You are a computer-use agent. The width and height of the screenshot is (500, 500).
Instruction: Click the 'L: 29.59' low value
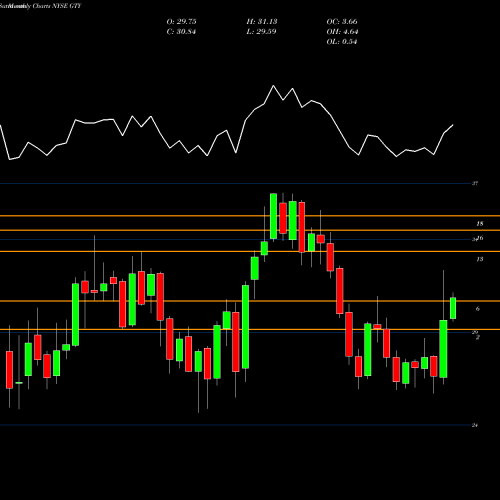click(262, 32)
